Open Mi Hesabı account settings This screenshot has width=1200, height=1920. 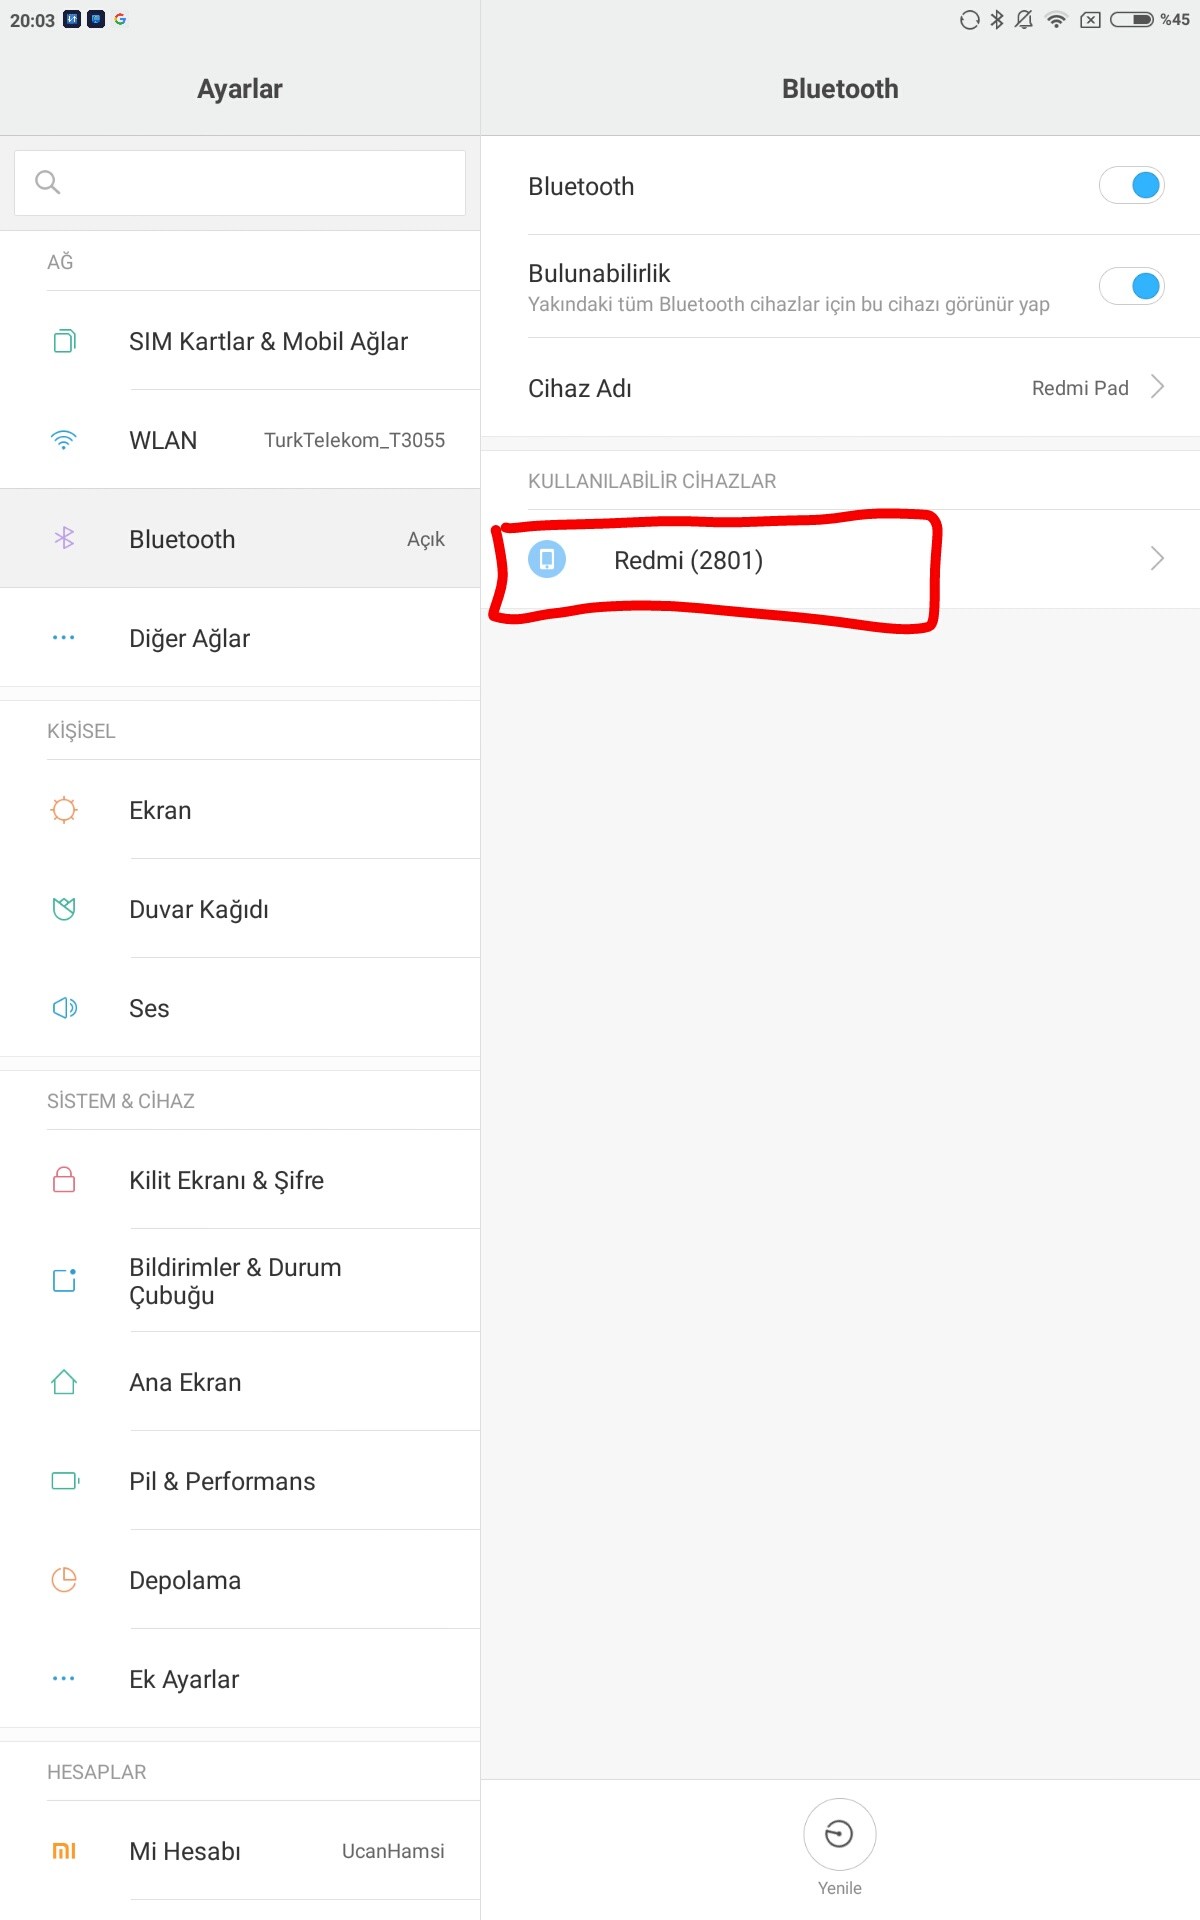tap(240, 1851)
